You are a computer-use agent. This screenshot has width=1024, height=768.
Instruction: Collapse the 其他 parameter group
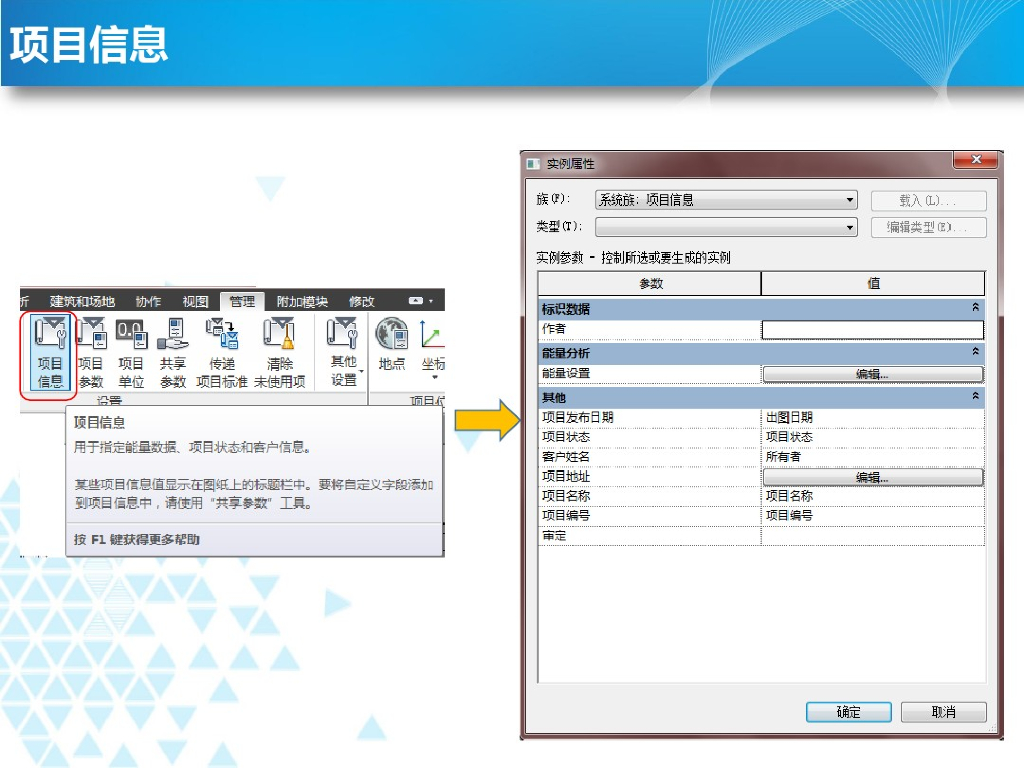975,397
